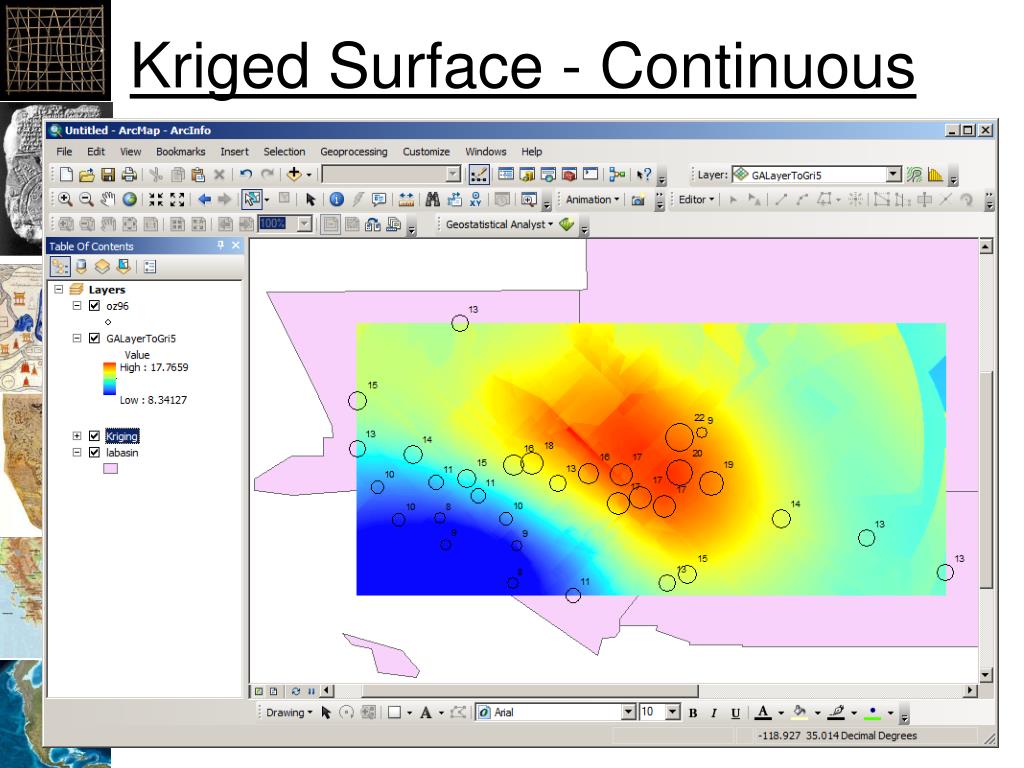Open the Insert menu
Screen dimensions: 1024x768
[x=234, y=152]
